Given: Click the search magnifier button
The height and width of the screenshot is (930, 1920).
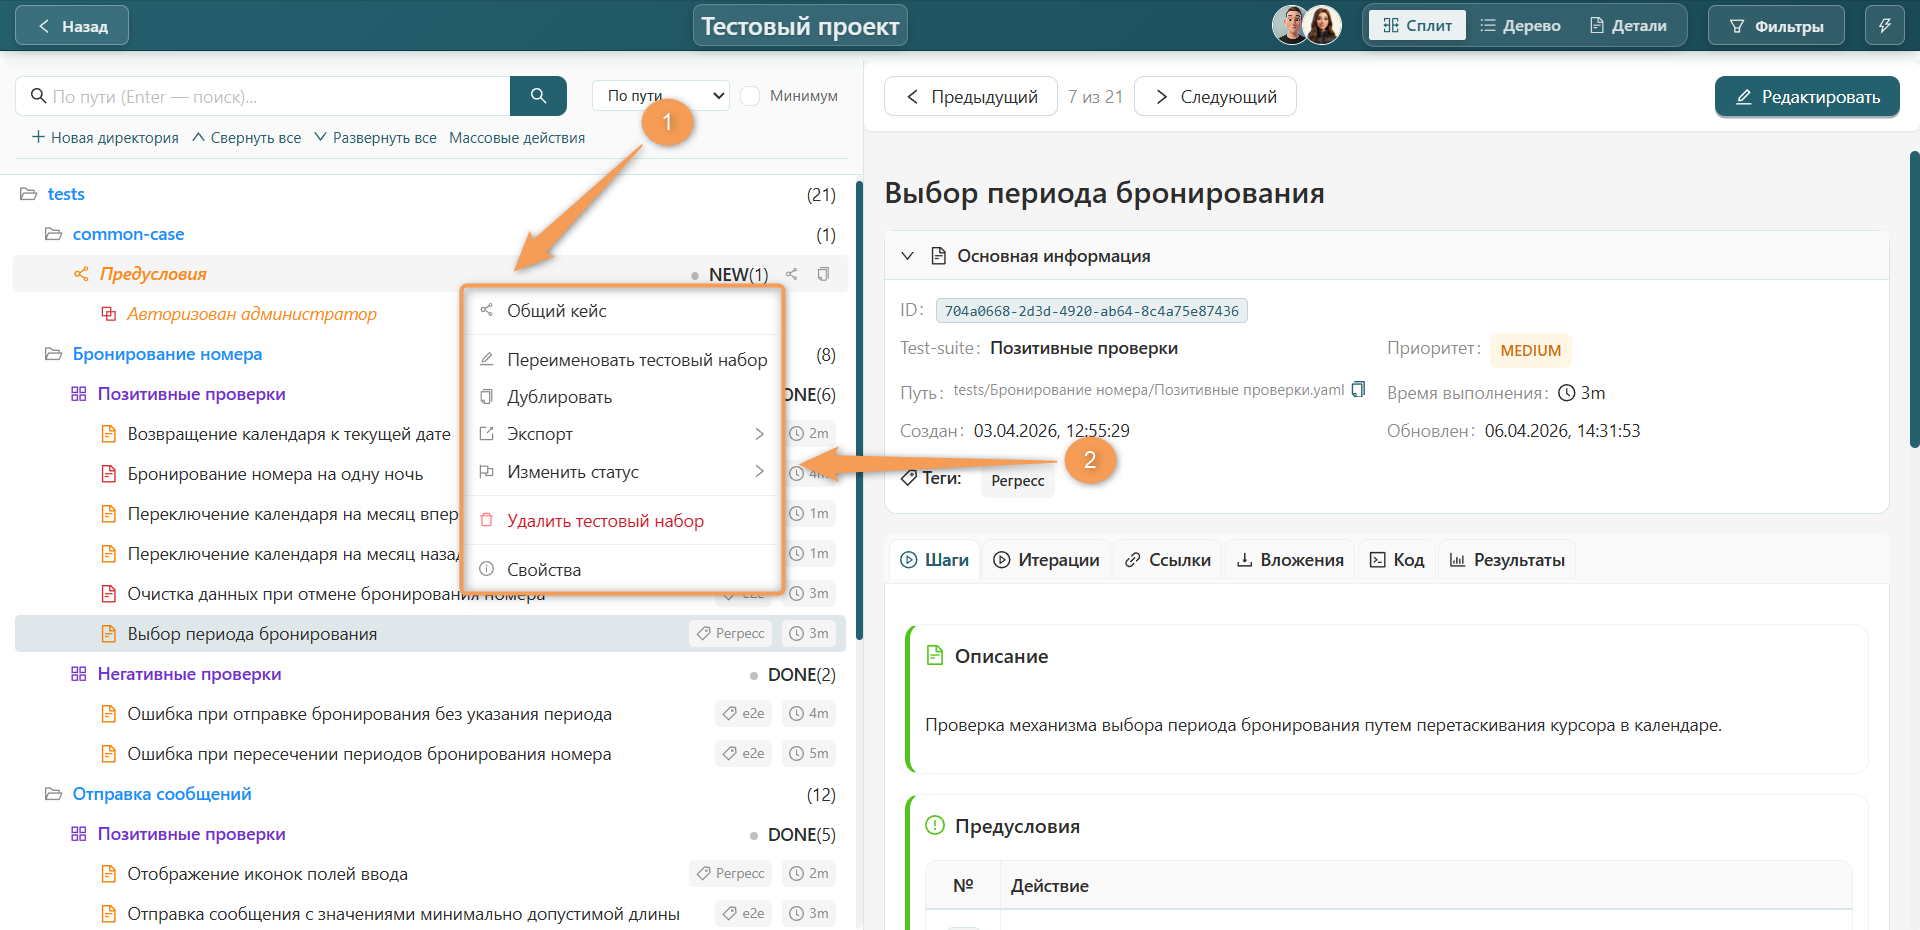Looking at the screenshot, I should (538, 96).
